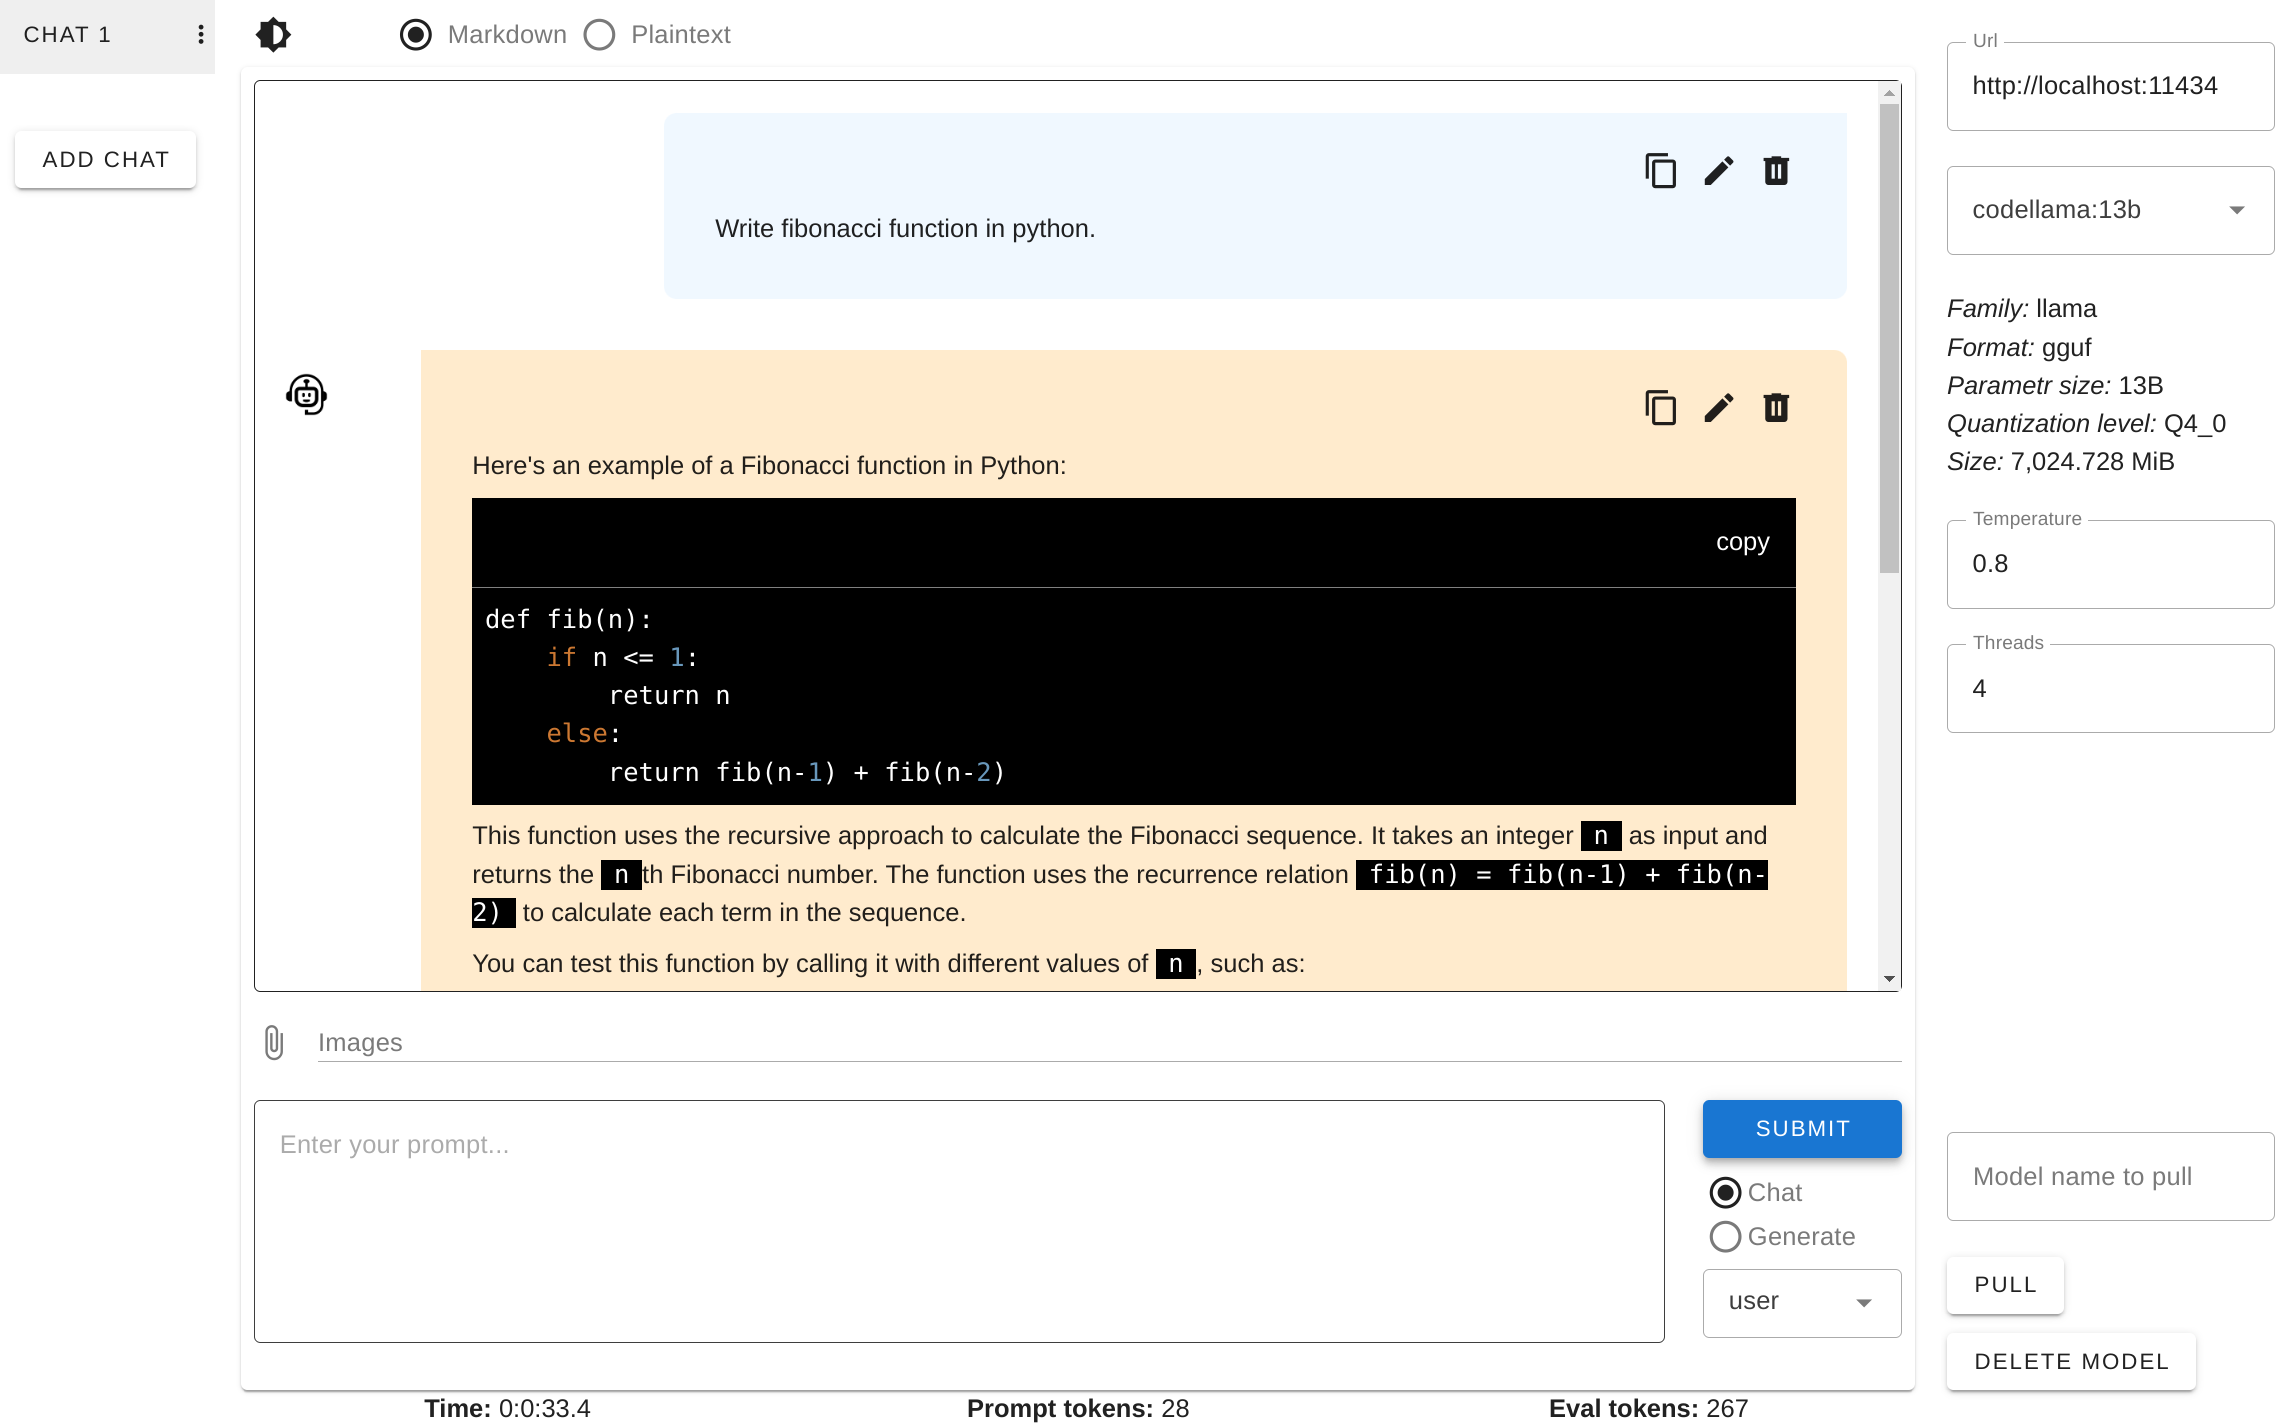The image size is (2292, 1428).
Task: Open the codellama:13b model dropdown
Action: pyautogui.click(x=2109, y=210)
